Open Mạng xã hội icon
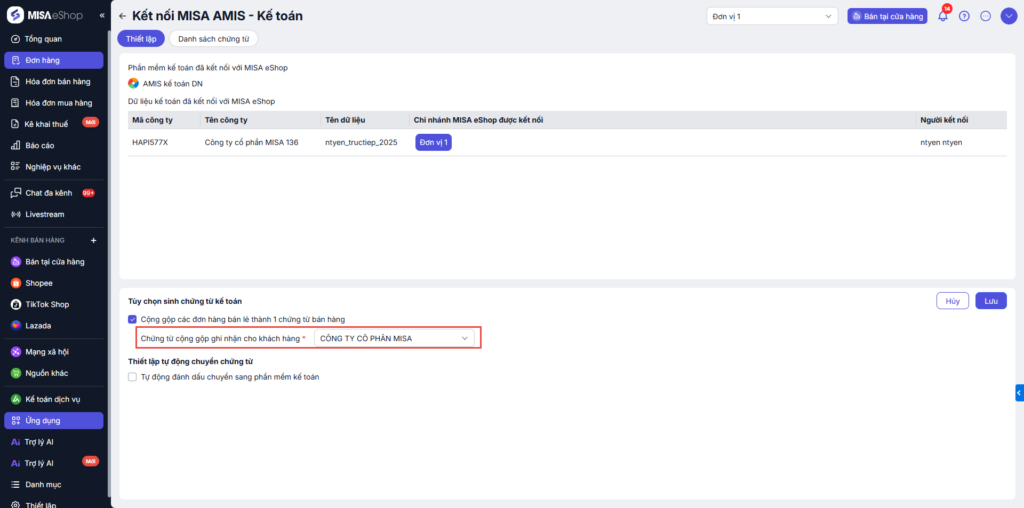Screen dimensions: 1024x508 pyautogui.click(x=16, y=352)
